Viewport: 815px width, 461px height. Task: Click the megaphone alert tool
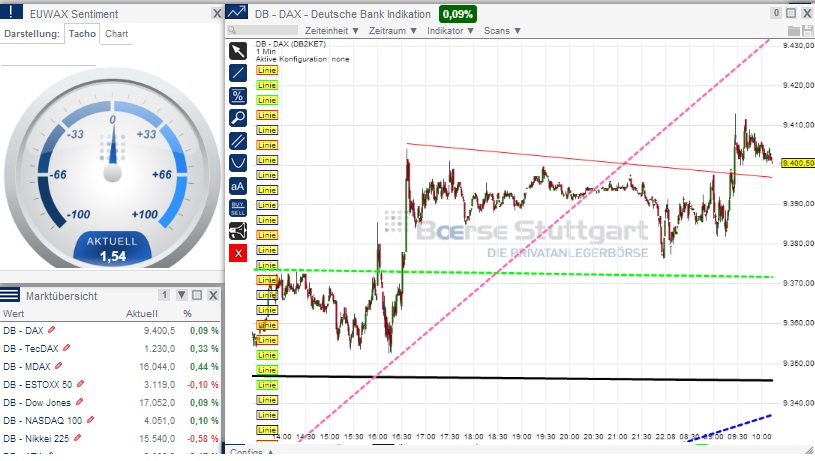238,231
